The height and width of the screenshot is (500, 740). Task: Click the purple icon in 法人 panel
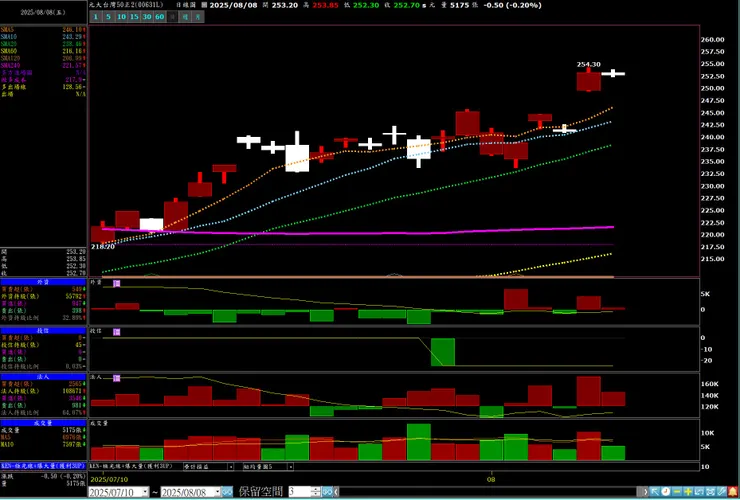pyautogui.click(x=117, y=378)
